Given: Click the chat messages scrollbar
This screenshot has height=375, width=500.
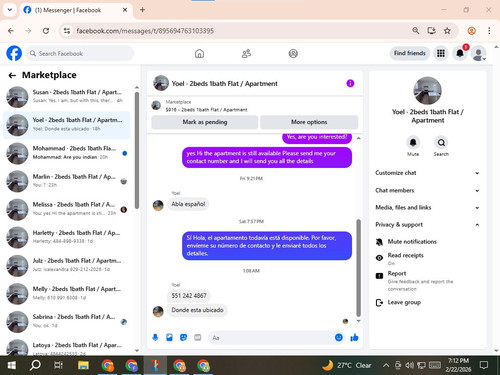Looking at the screenshot, I should point(359,268).
